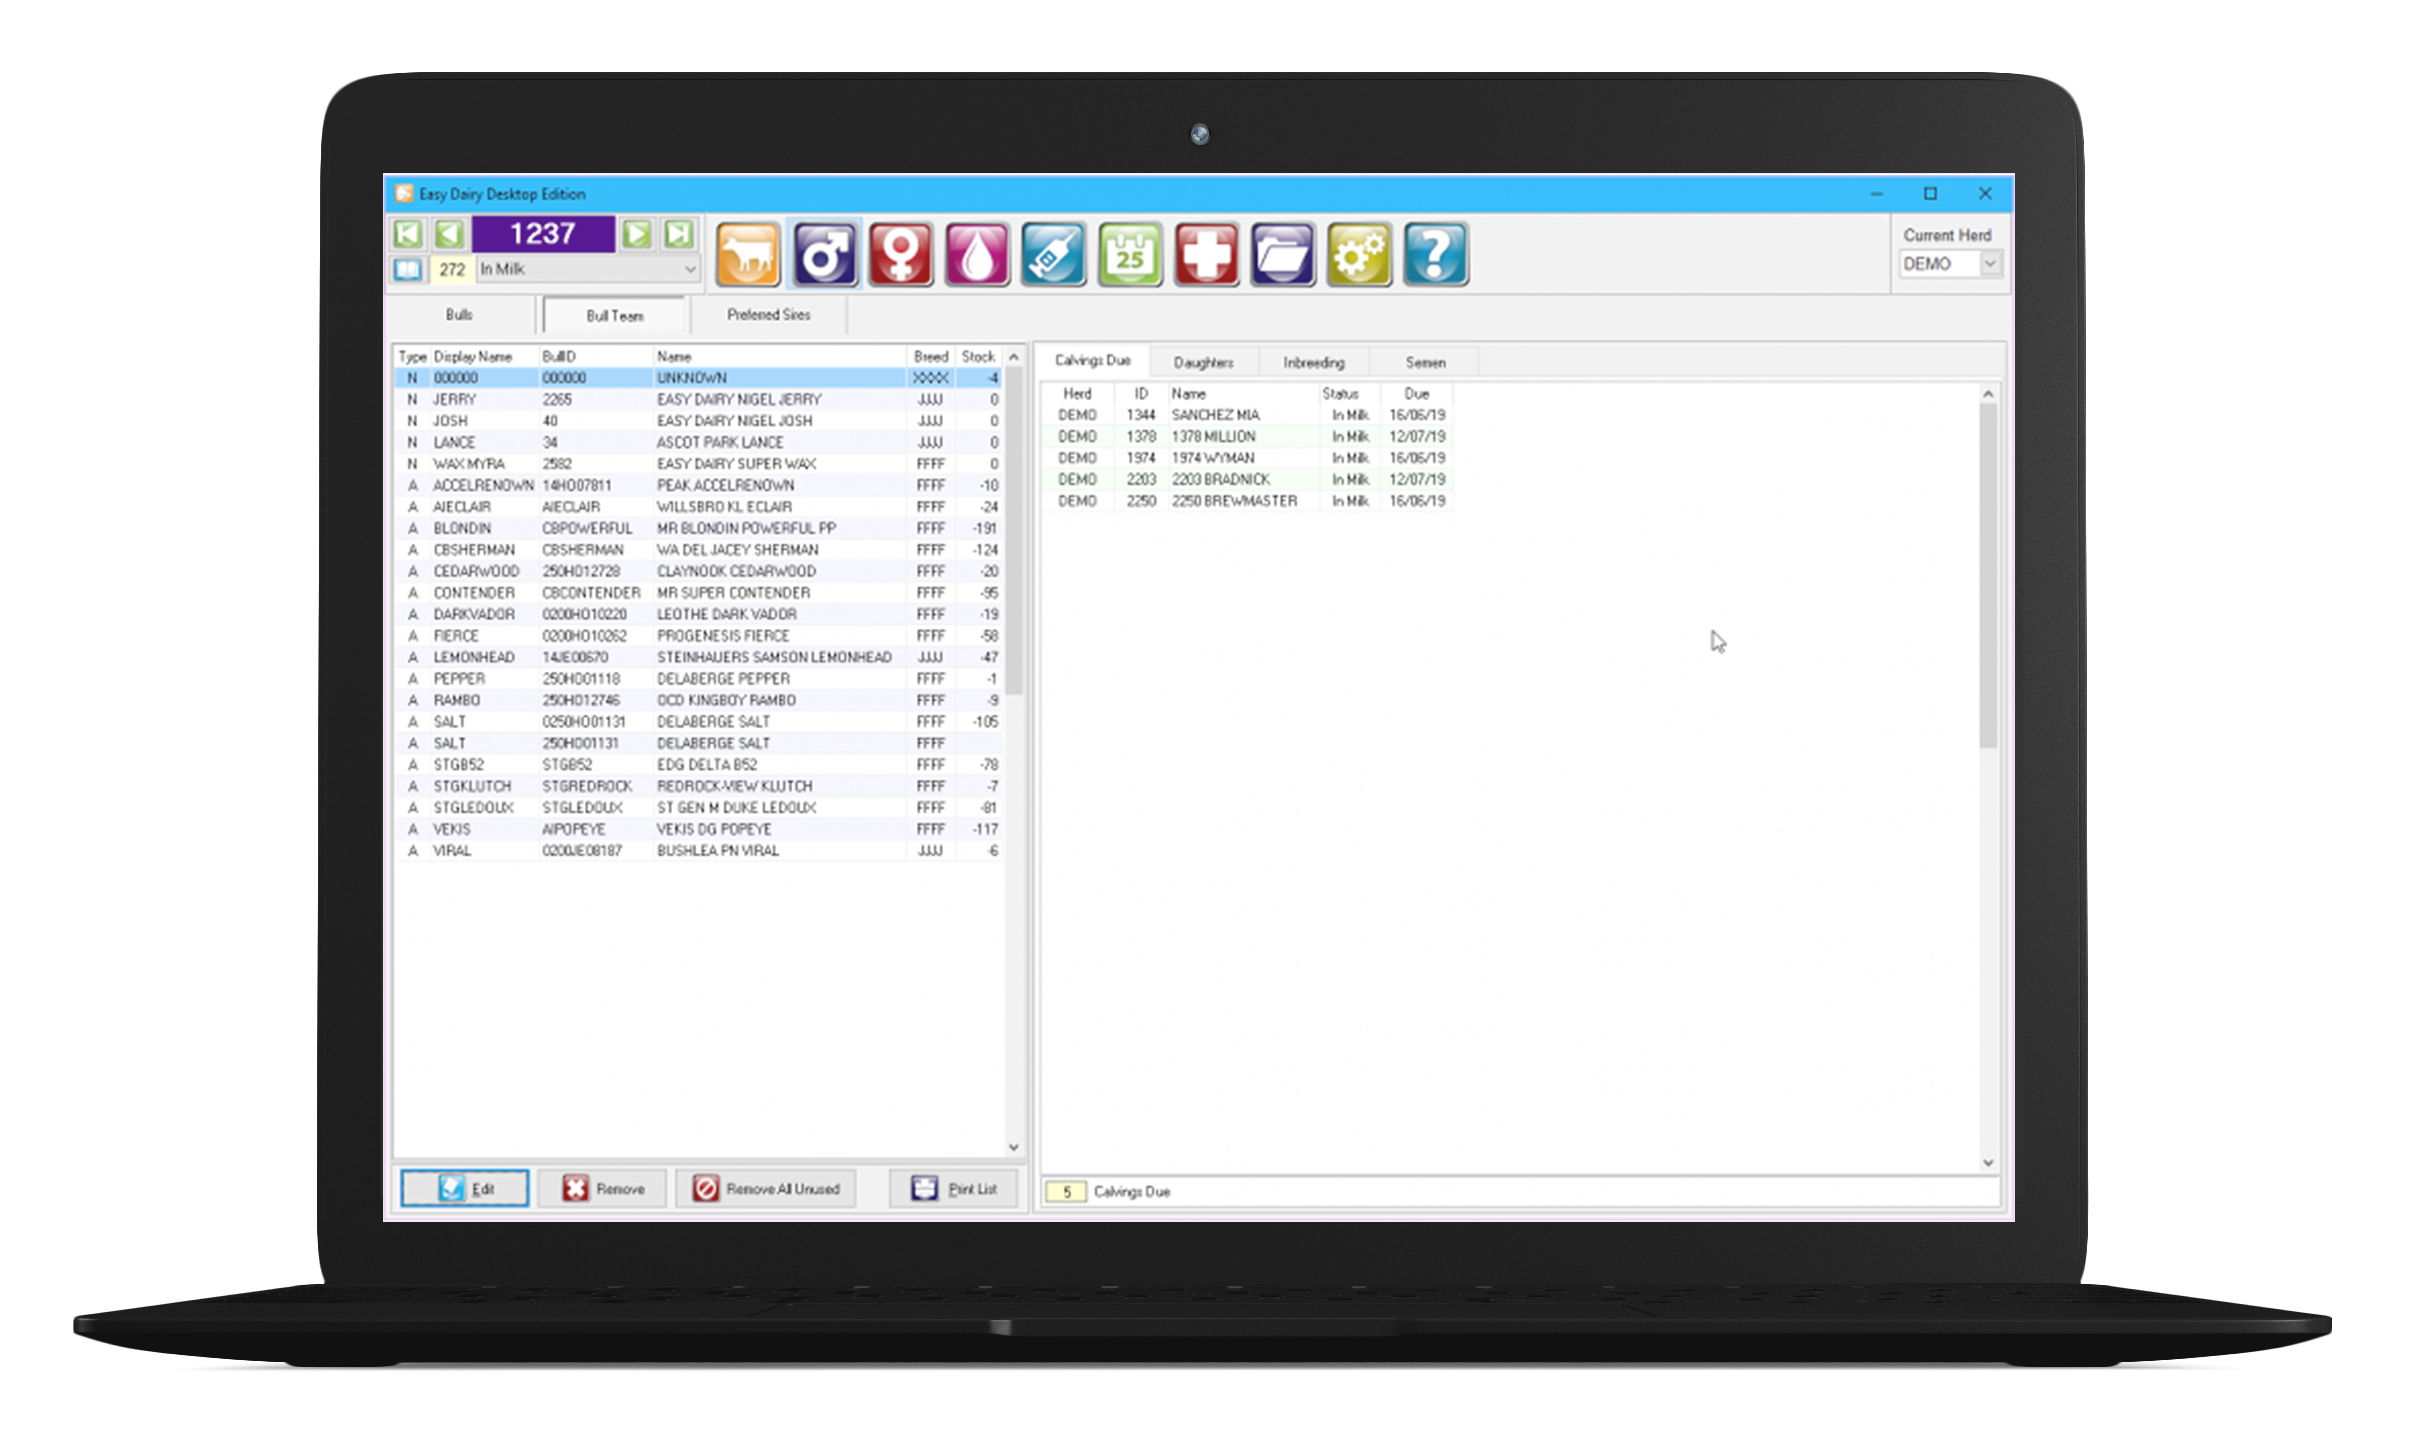Screen dimensions: 2433x1433
Task: Select the BLONDIN bull row
Action: 698,529
